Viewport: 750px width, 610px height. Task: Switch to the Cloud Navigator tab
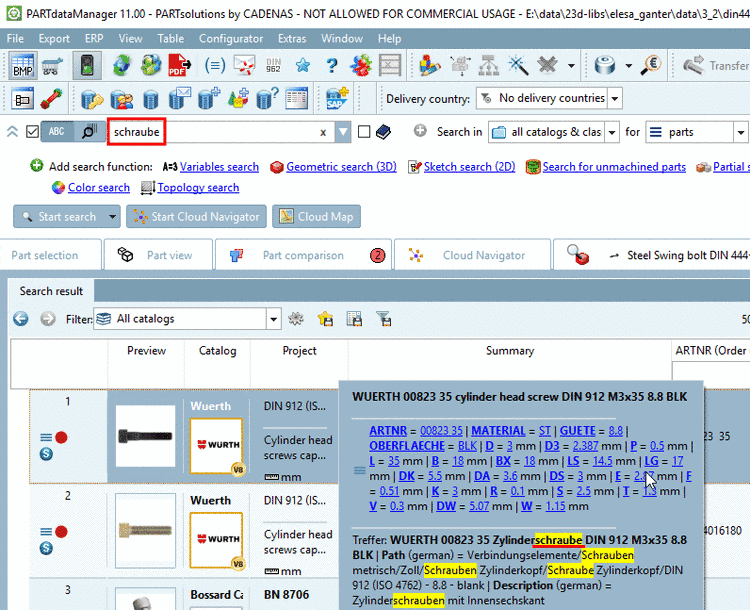472,255
